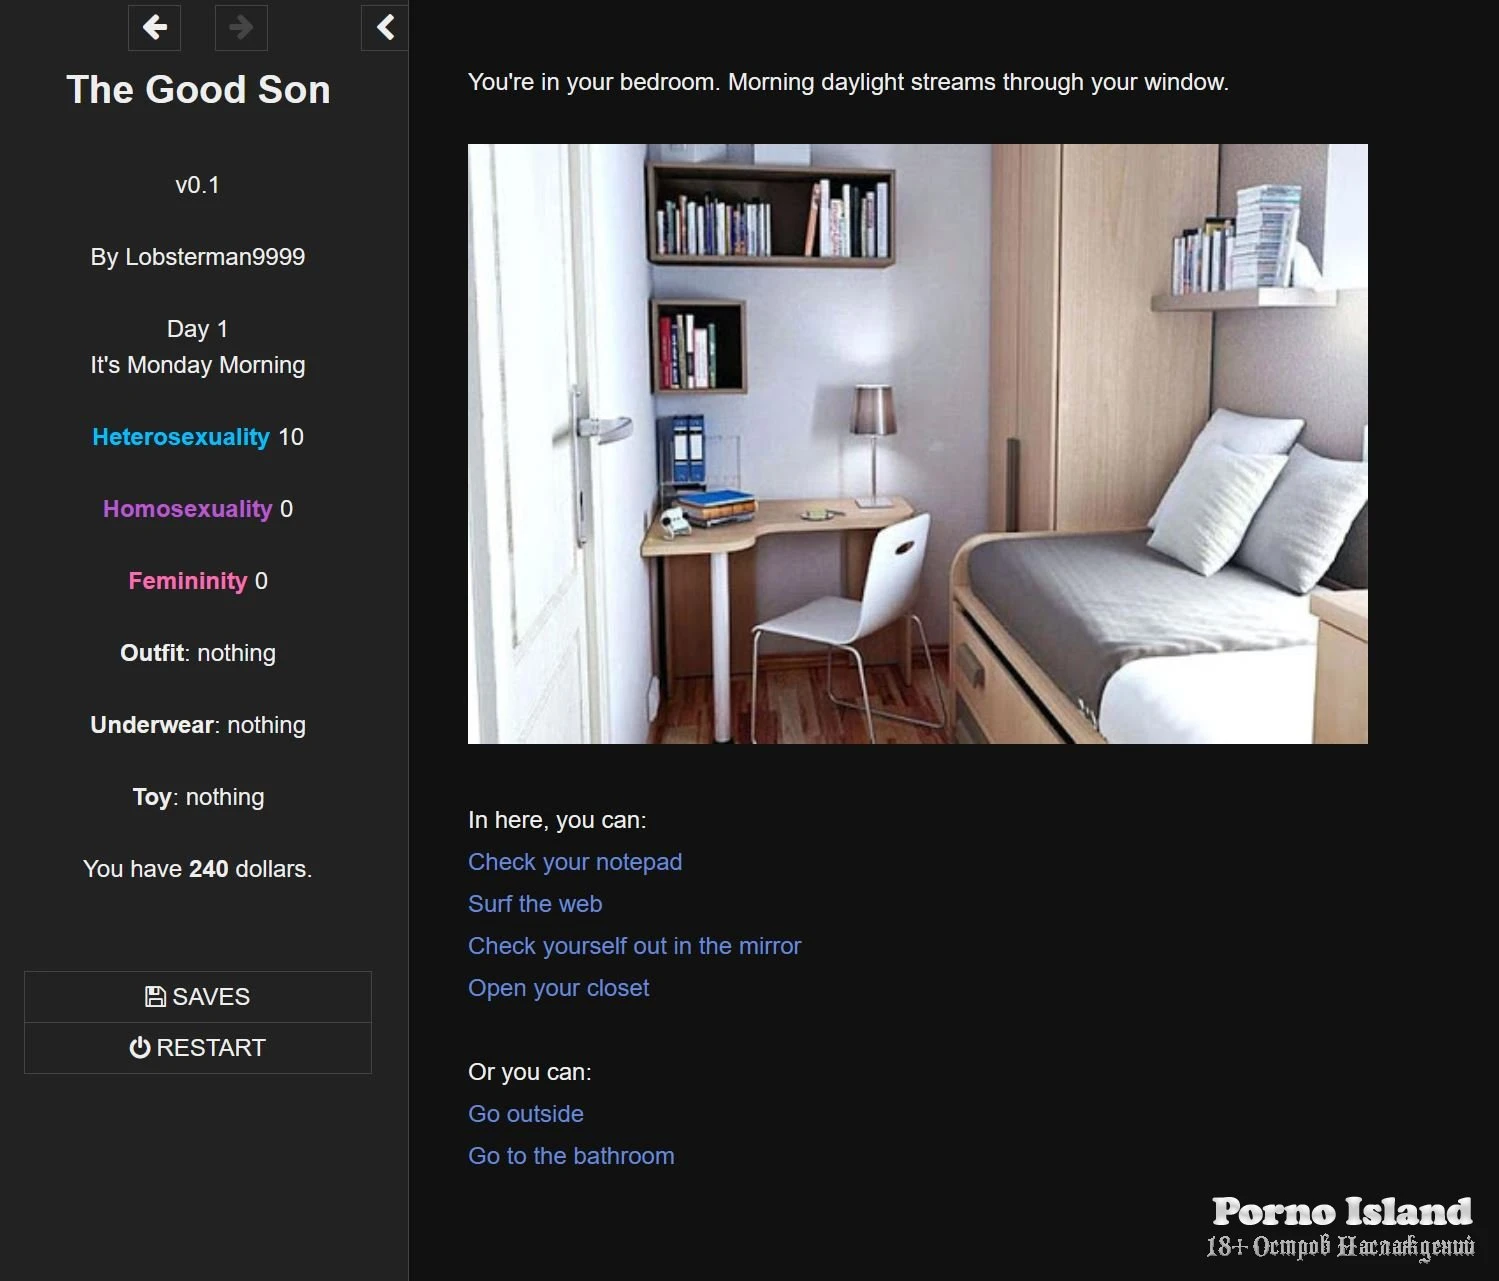Viewport: 1499px width, 1281px height.
Task: Click the pink Femininity stat label
Action: coord(187,581)
